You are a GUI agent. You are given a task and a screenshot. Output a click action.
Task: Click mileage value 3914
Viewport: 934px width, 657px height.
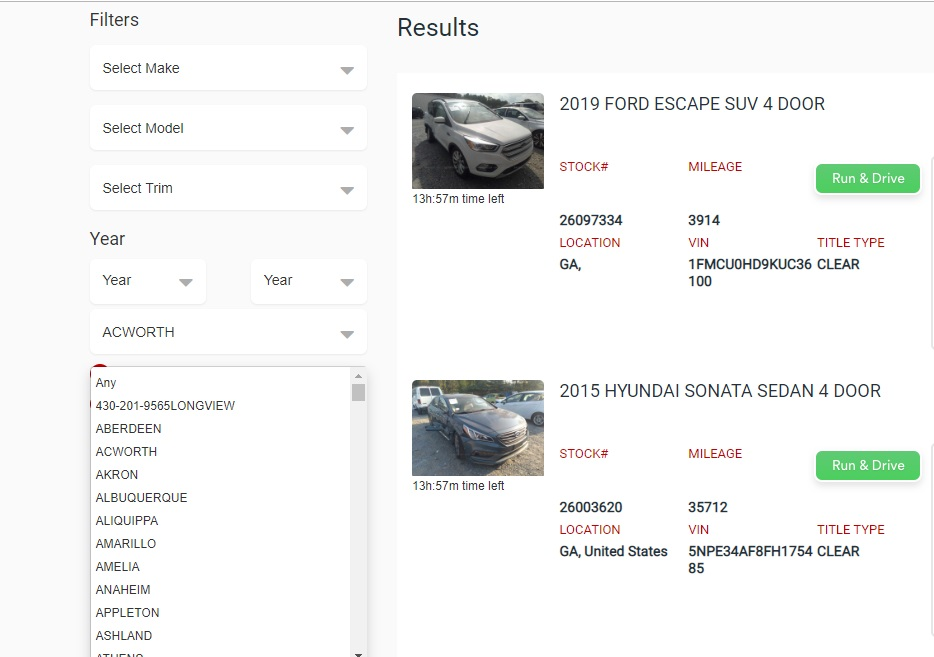(704, 220)
